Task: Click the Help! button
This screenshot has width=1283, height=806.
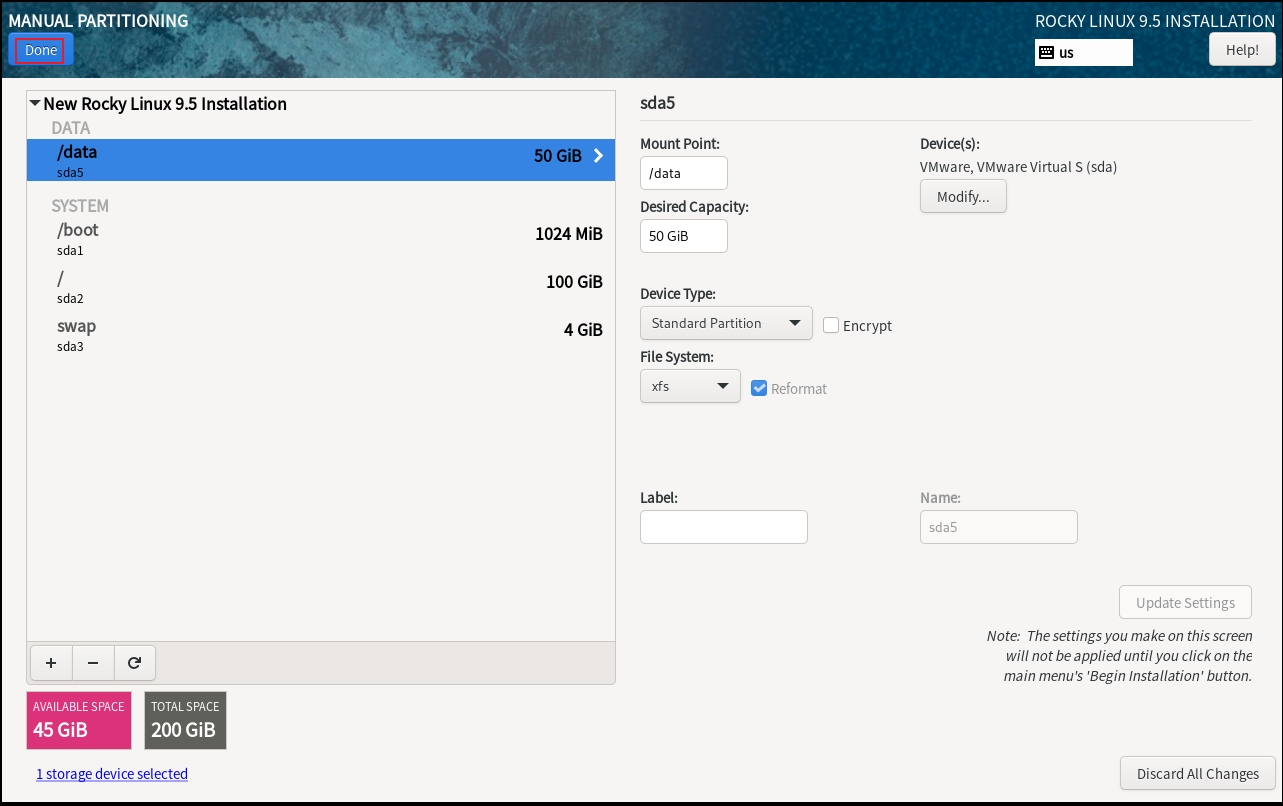Action: pos(1242,49)
